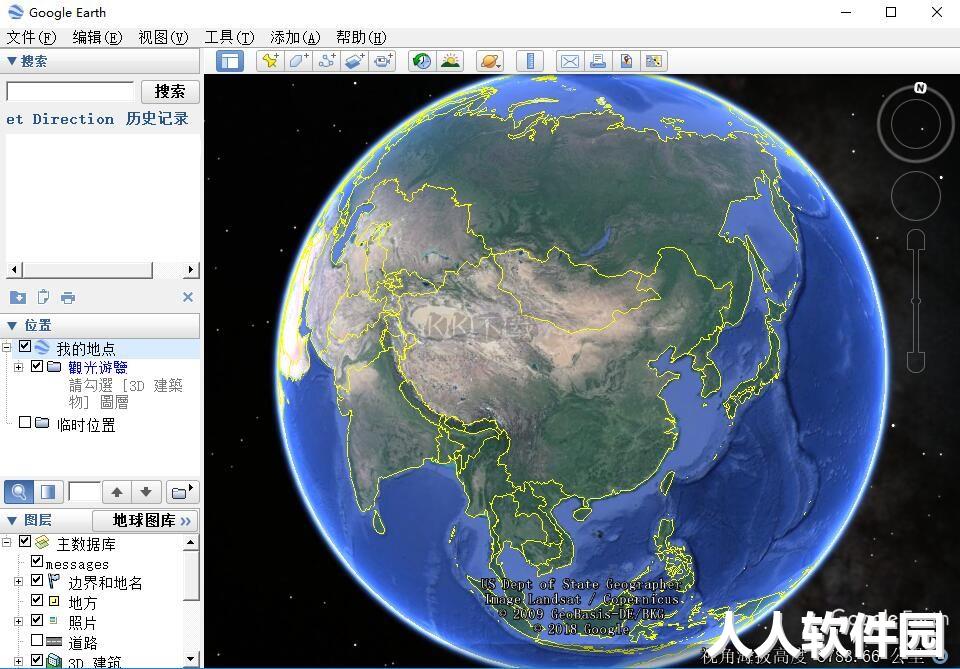Toggle the sidebar with the panel icon
Screen dimensions: 960x669
[x=230, y=61]
